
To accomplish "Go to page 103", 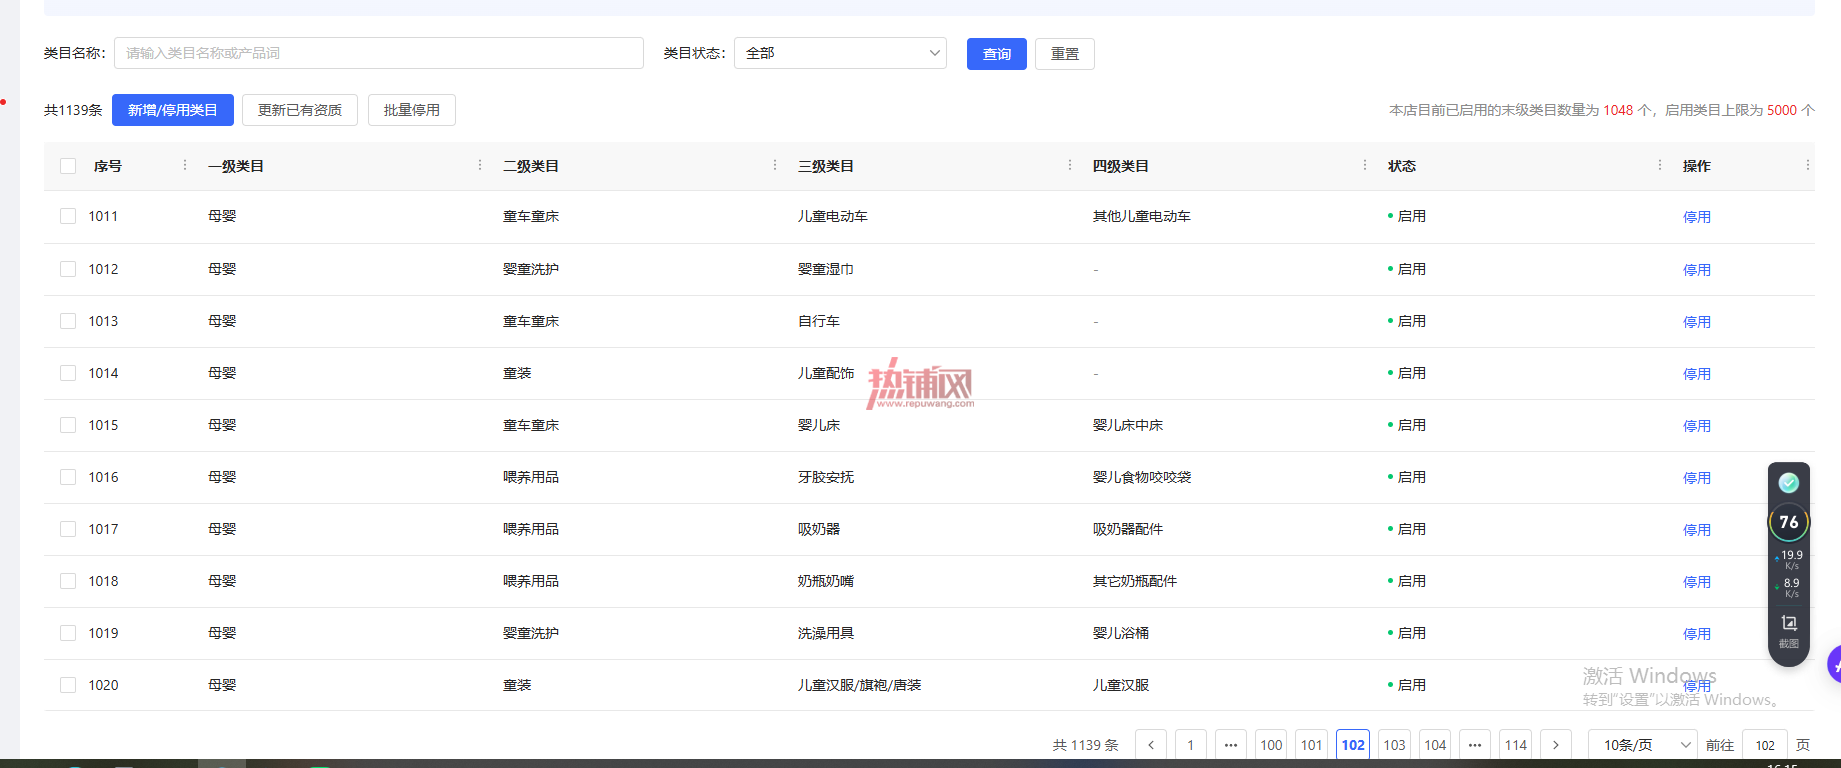I will pyautogui.click(x=1394, y=745).
